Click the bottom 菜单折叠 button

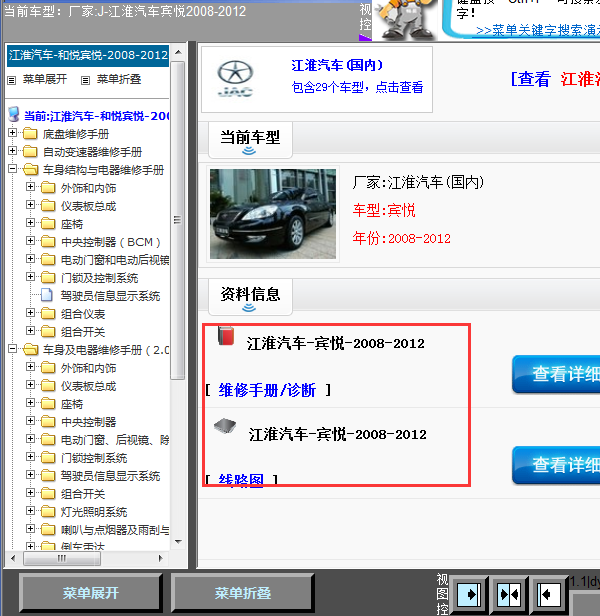coord(242,593)
